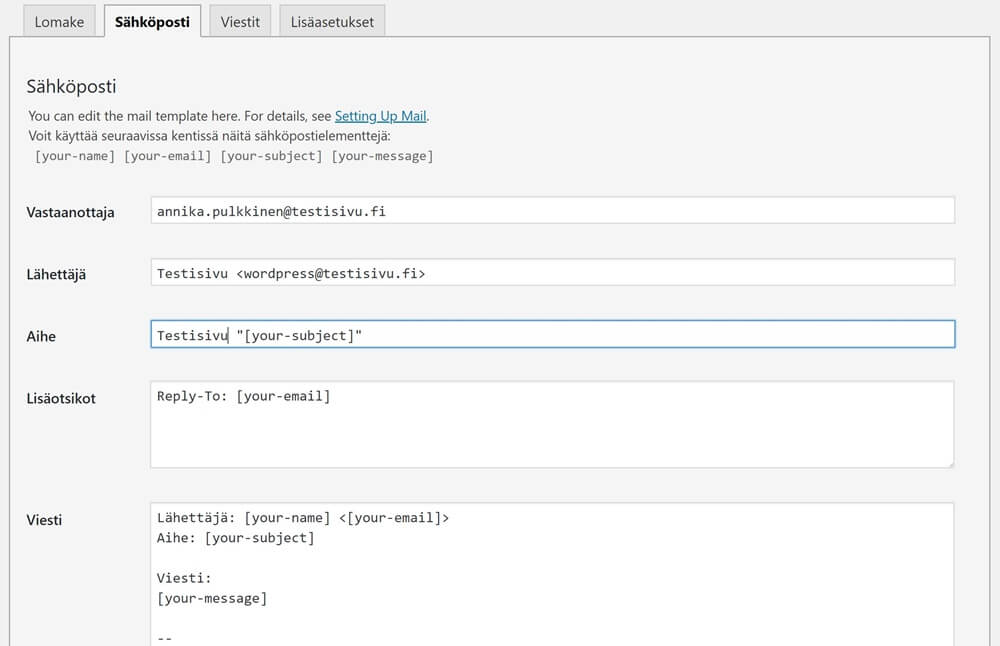Switch to the Lomake tab
This screenshot has height=646, width=1000.
coord(59,21)
